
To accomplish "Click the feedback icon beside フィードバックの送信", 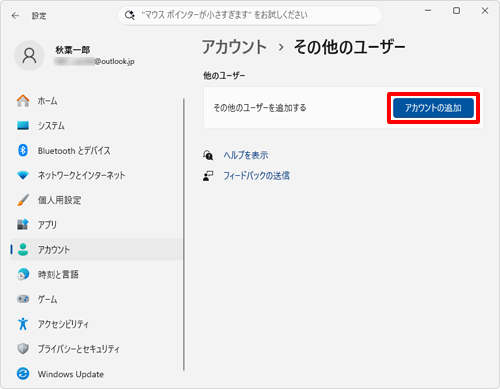I will (208, 176).
